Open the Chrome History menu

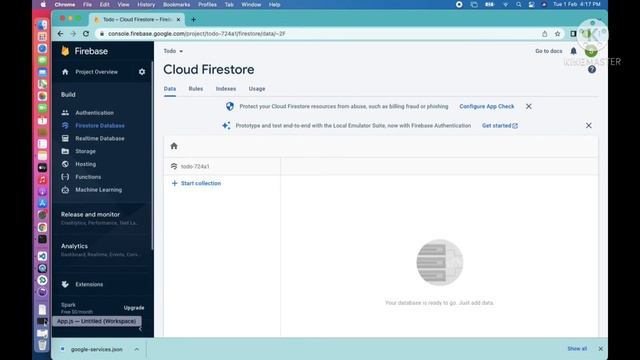click(146, 4)
